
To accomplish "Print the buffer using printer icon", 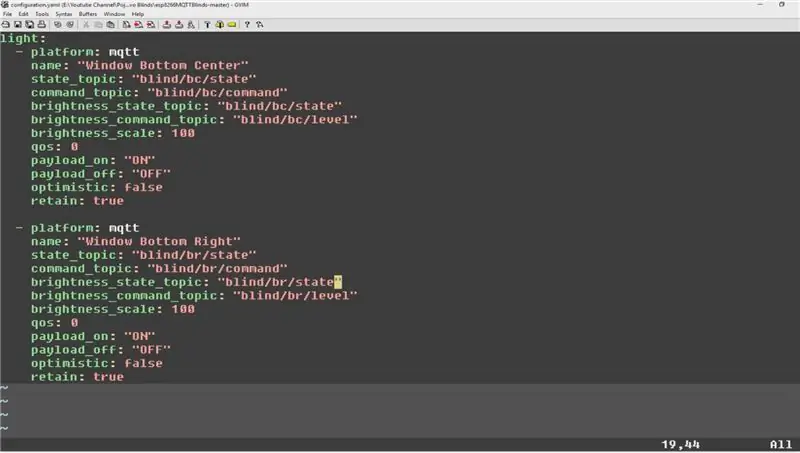I will point(42,24).
